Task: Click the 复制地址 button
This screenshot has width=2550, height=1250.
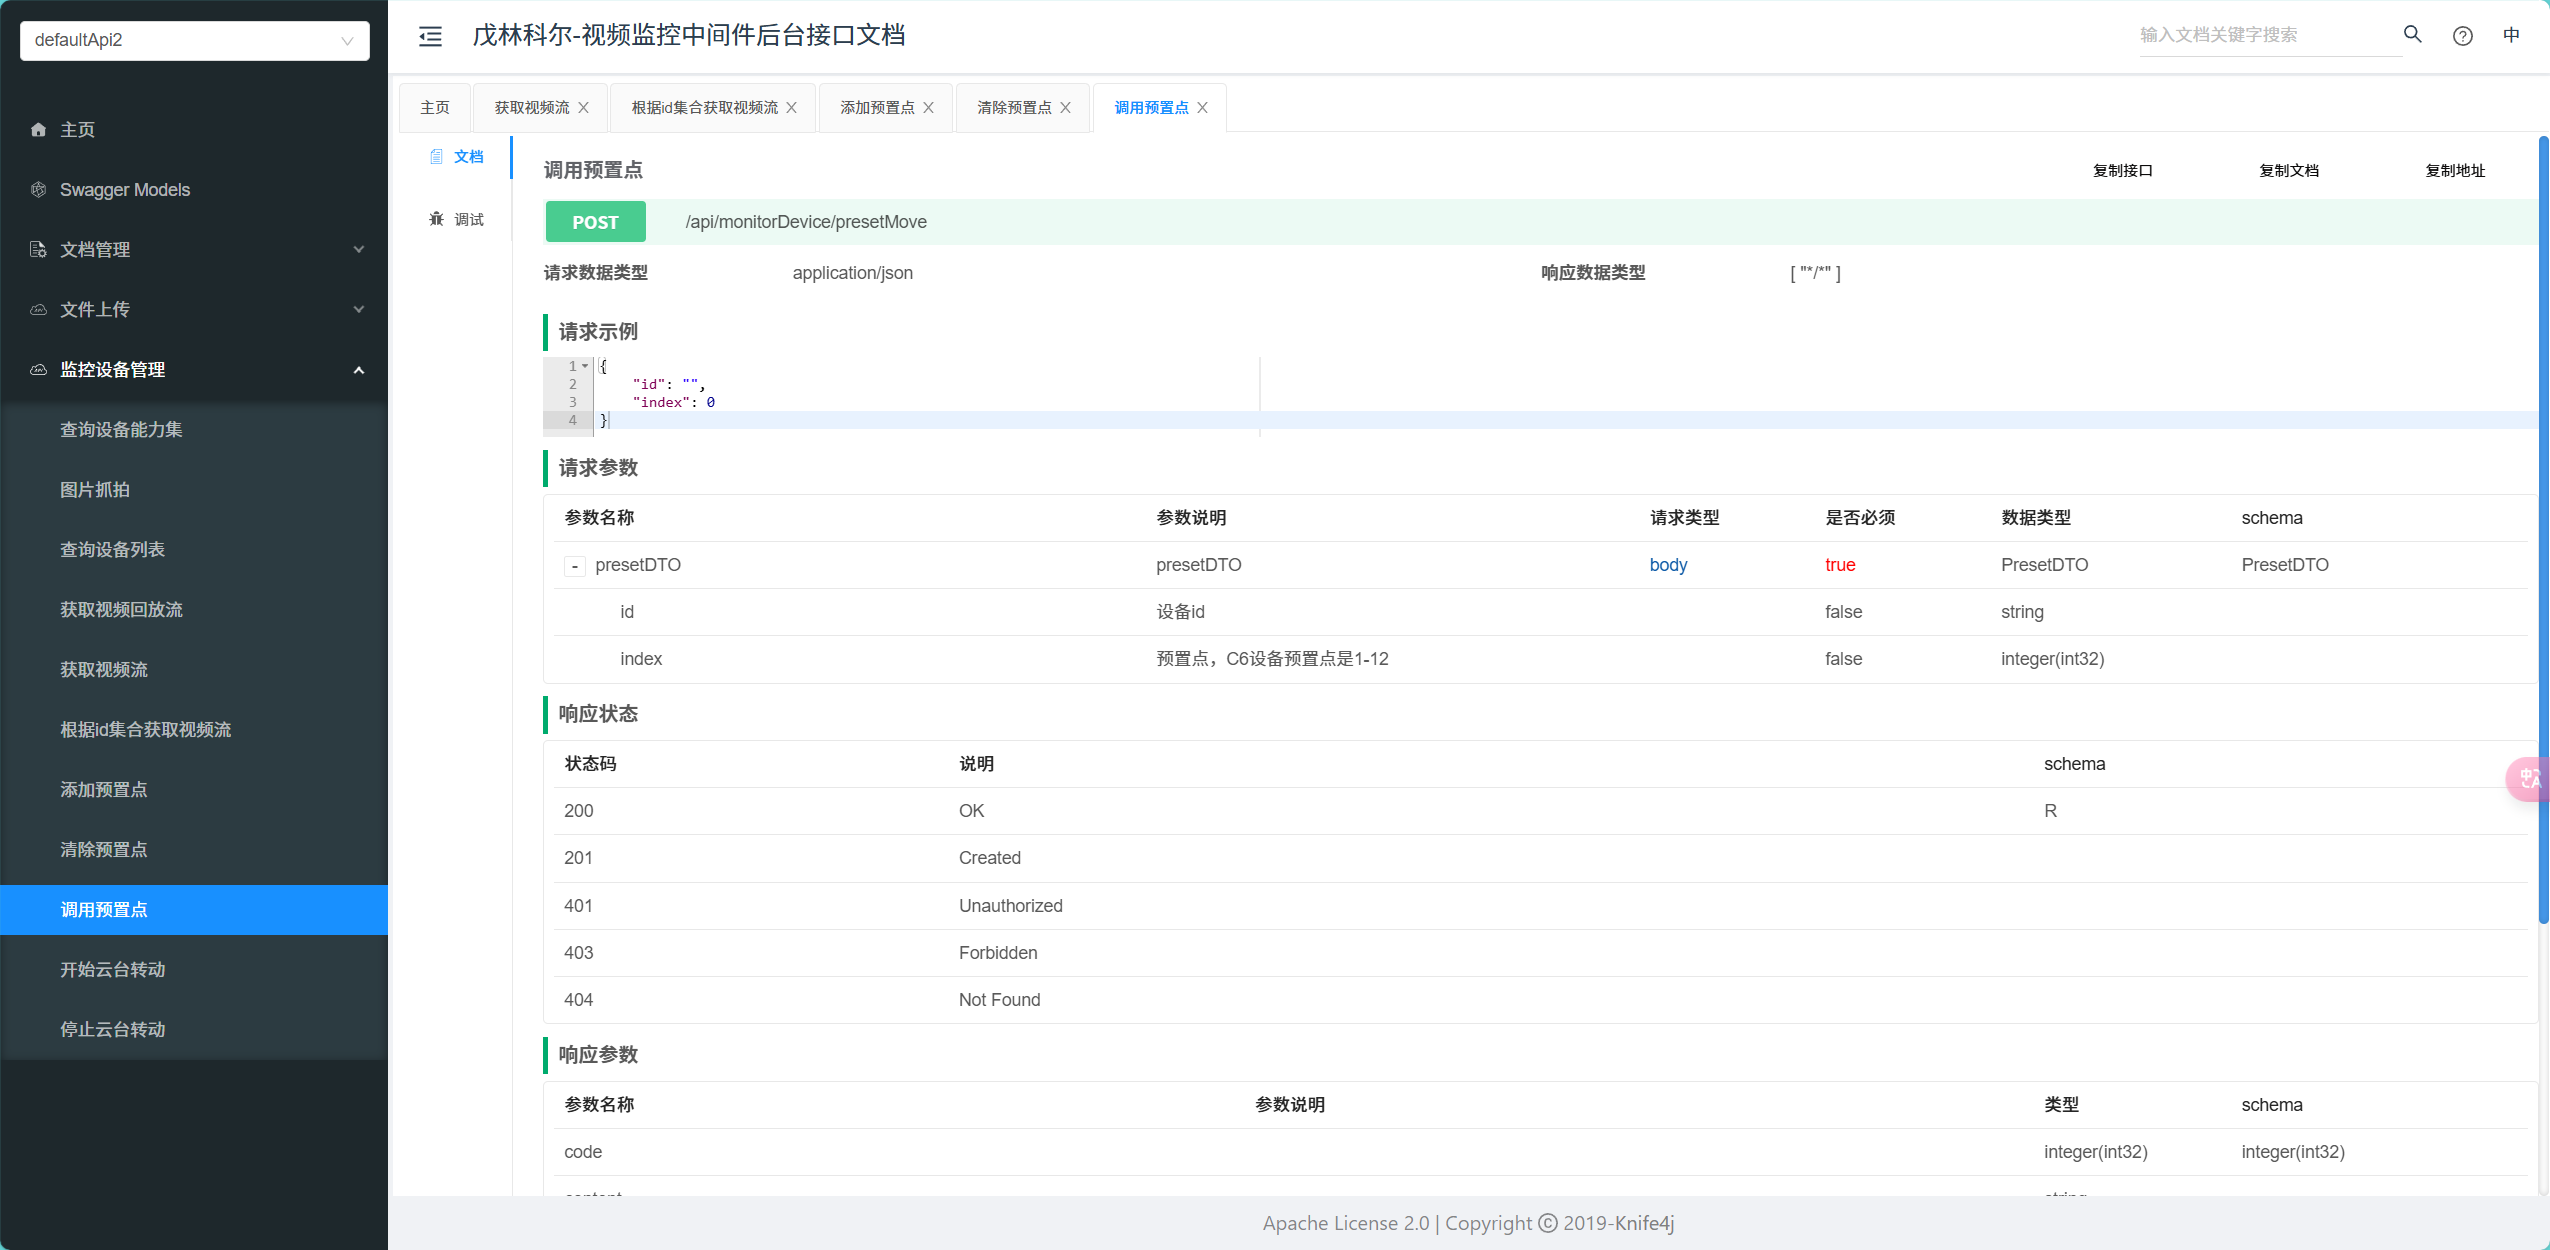Action: tap(2454, 171)
